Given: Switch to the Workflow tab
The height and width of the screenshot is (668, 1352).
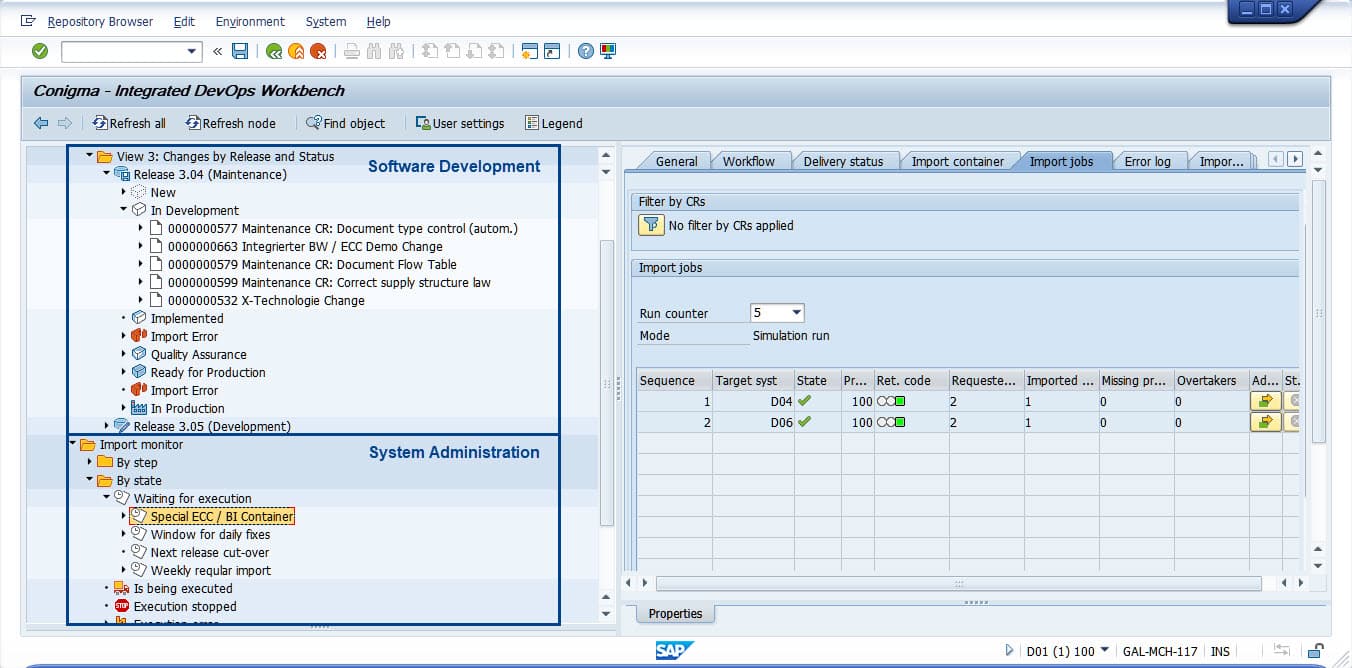Looking at the screenshot, I should (x=749, y=161).
